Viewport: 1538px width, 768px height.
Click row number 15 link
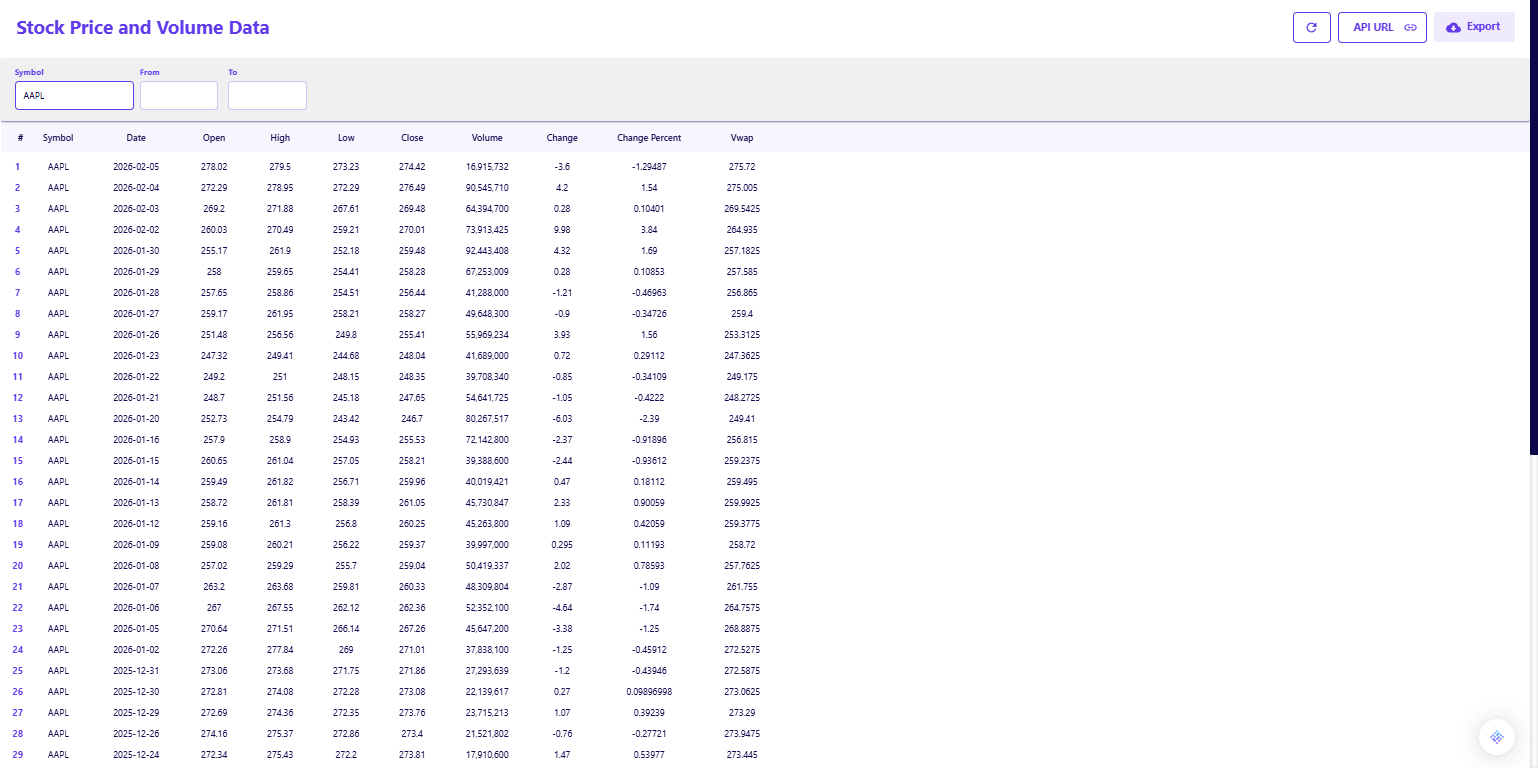click(x=18, y=461)
